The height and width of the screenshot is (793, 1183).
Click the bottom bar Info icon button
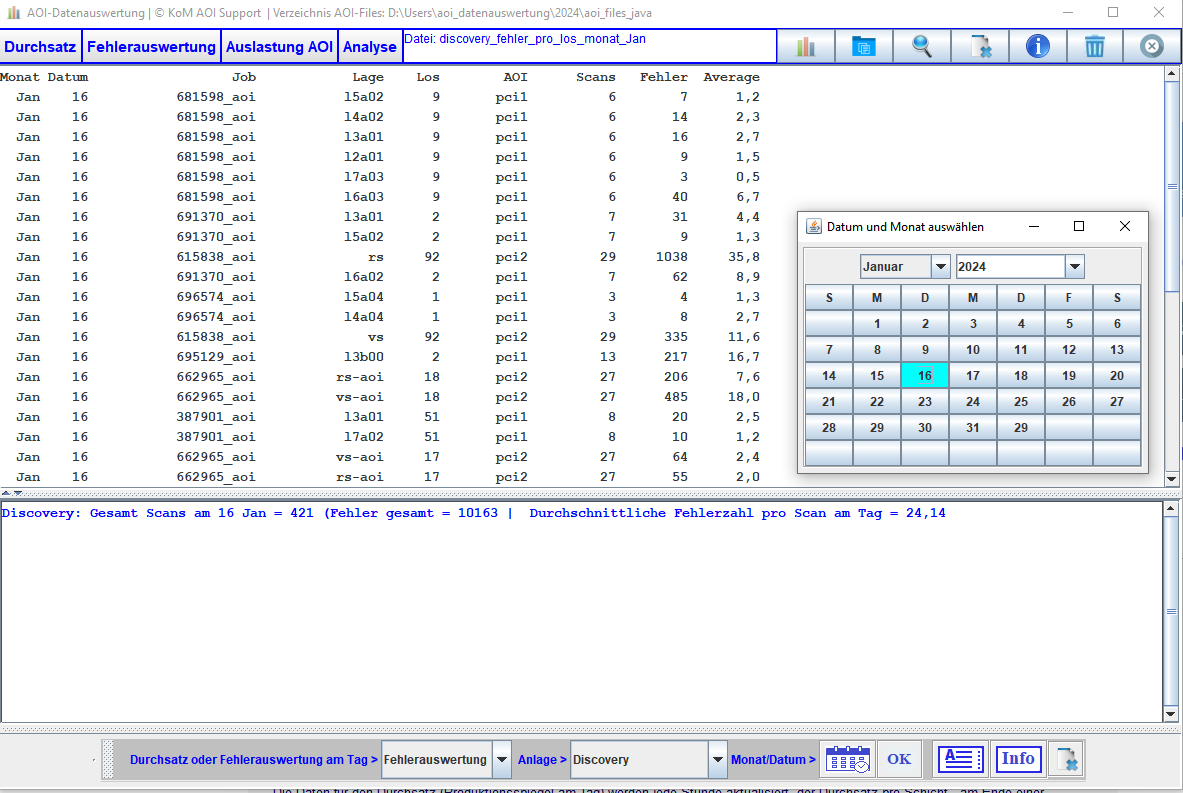coord(1018,759)
